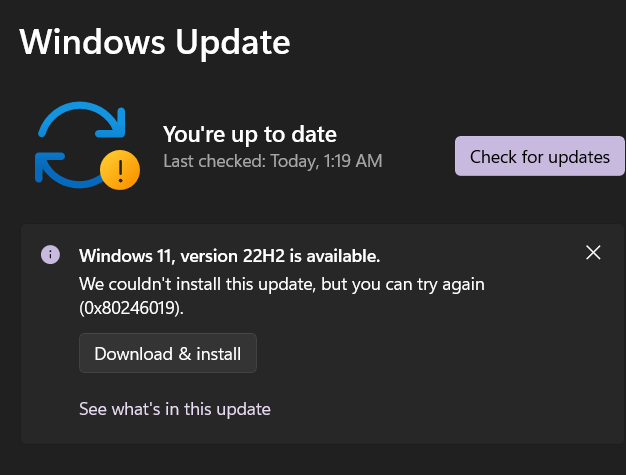Image resolution: width=626 pixels, height=475 pixels.
Task: Dismiss the 22H2 update notification with X
Action: click(x=593, y=253)
